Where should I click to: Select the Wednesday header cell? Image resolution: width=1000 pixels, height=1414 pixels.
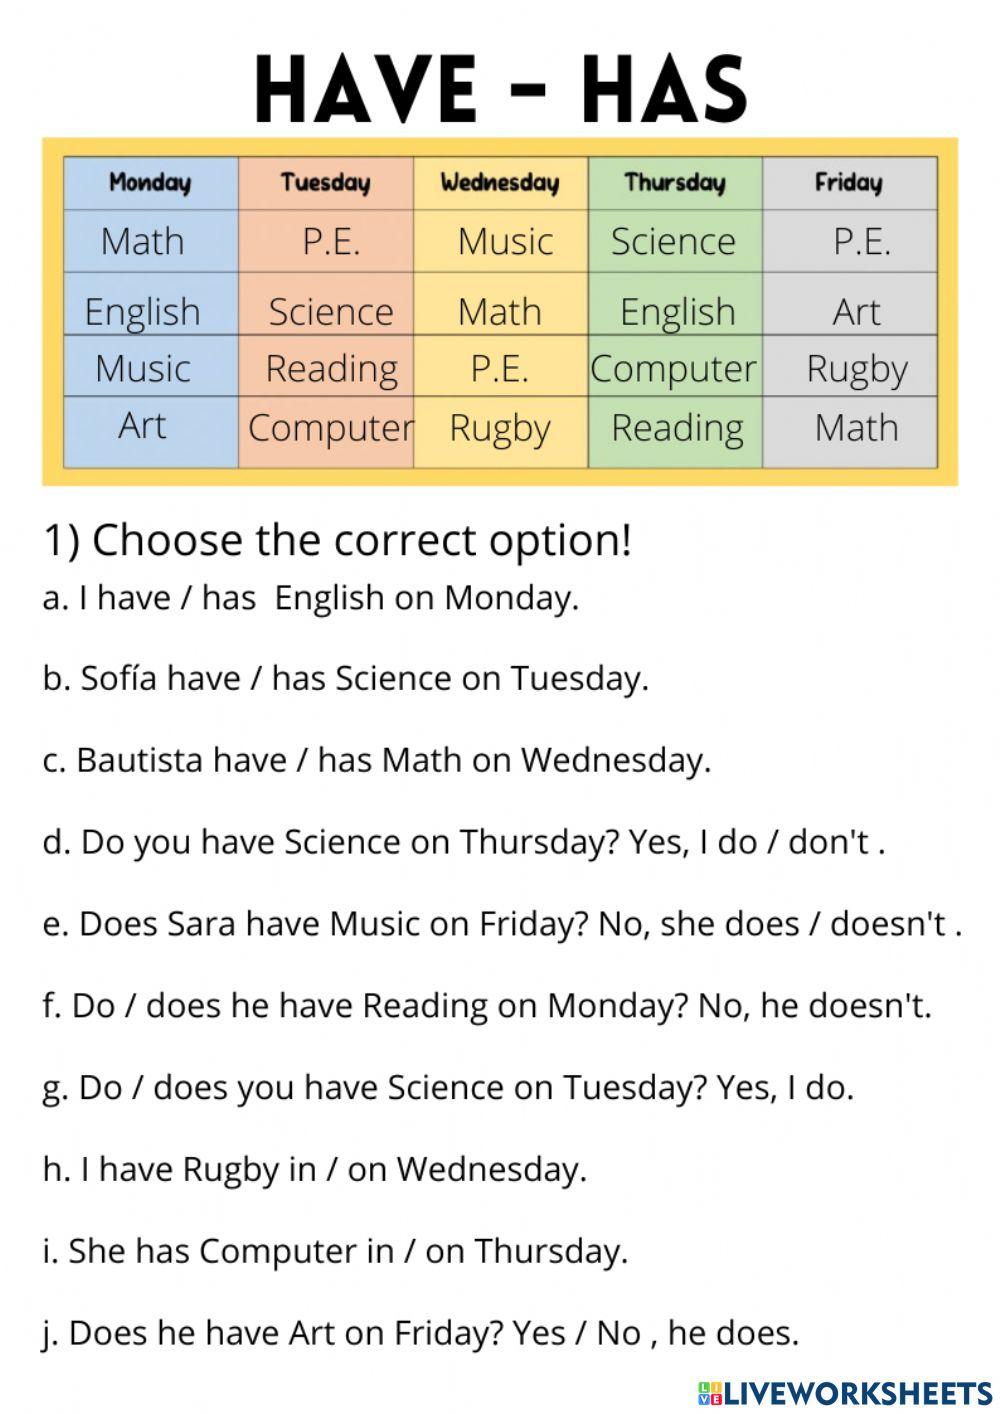point(500,183)
